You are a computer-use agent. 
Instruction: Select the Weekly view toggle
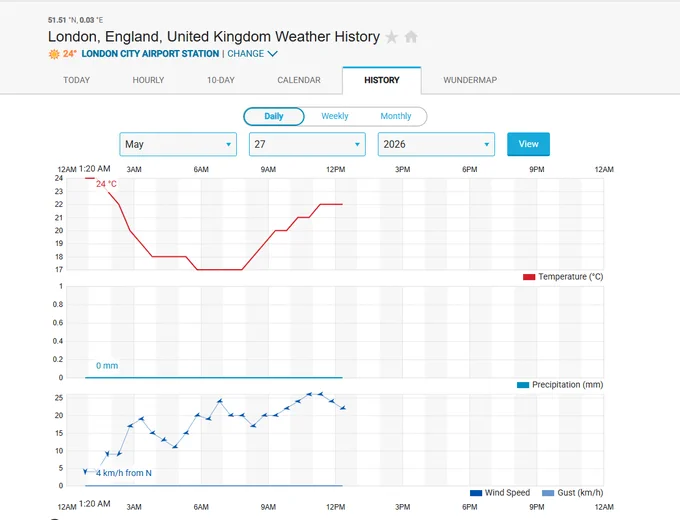[x=335, y=116]
